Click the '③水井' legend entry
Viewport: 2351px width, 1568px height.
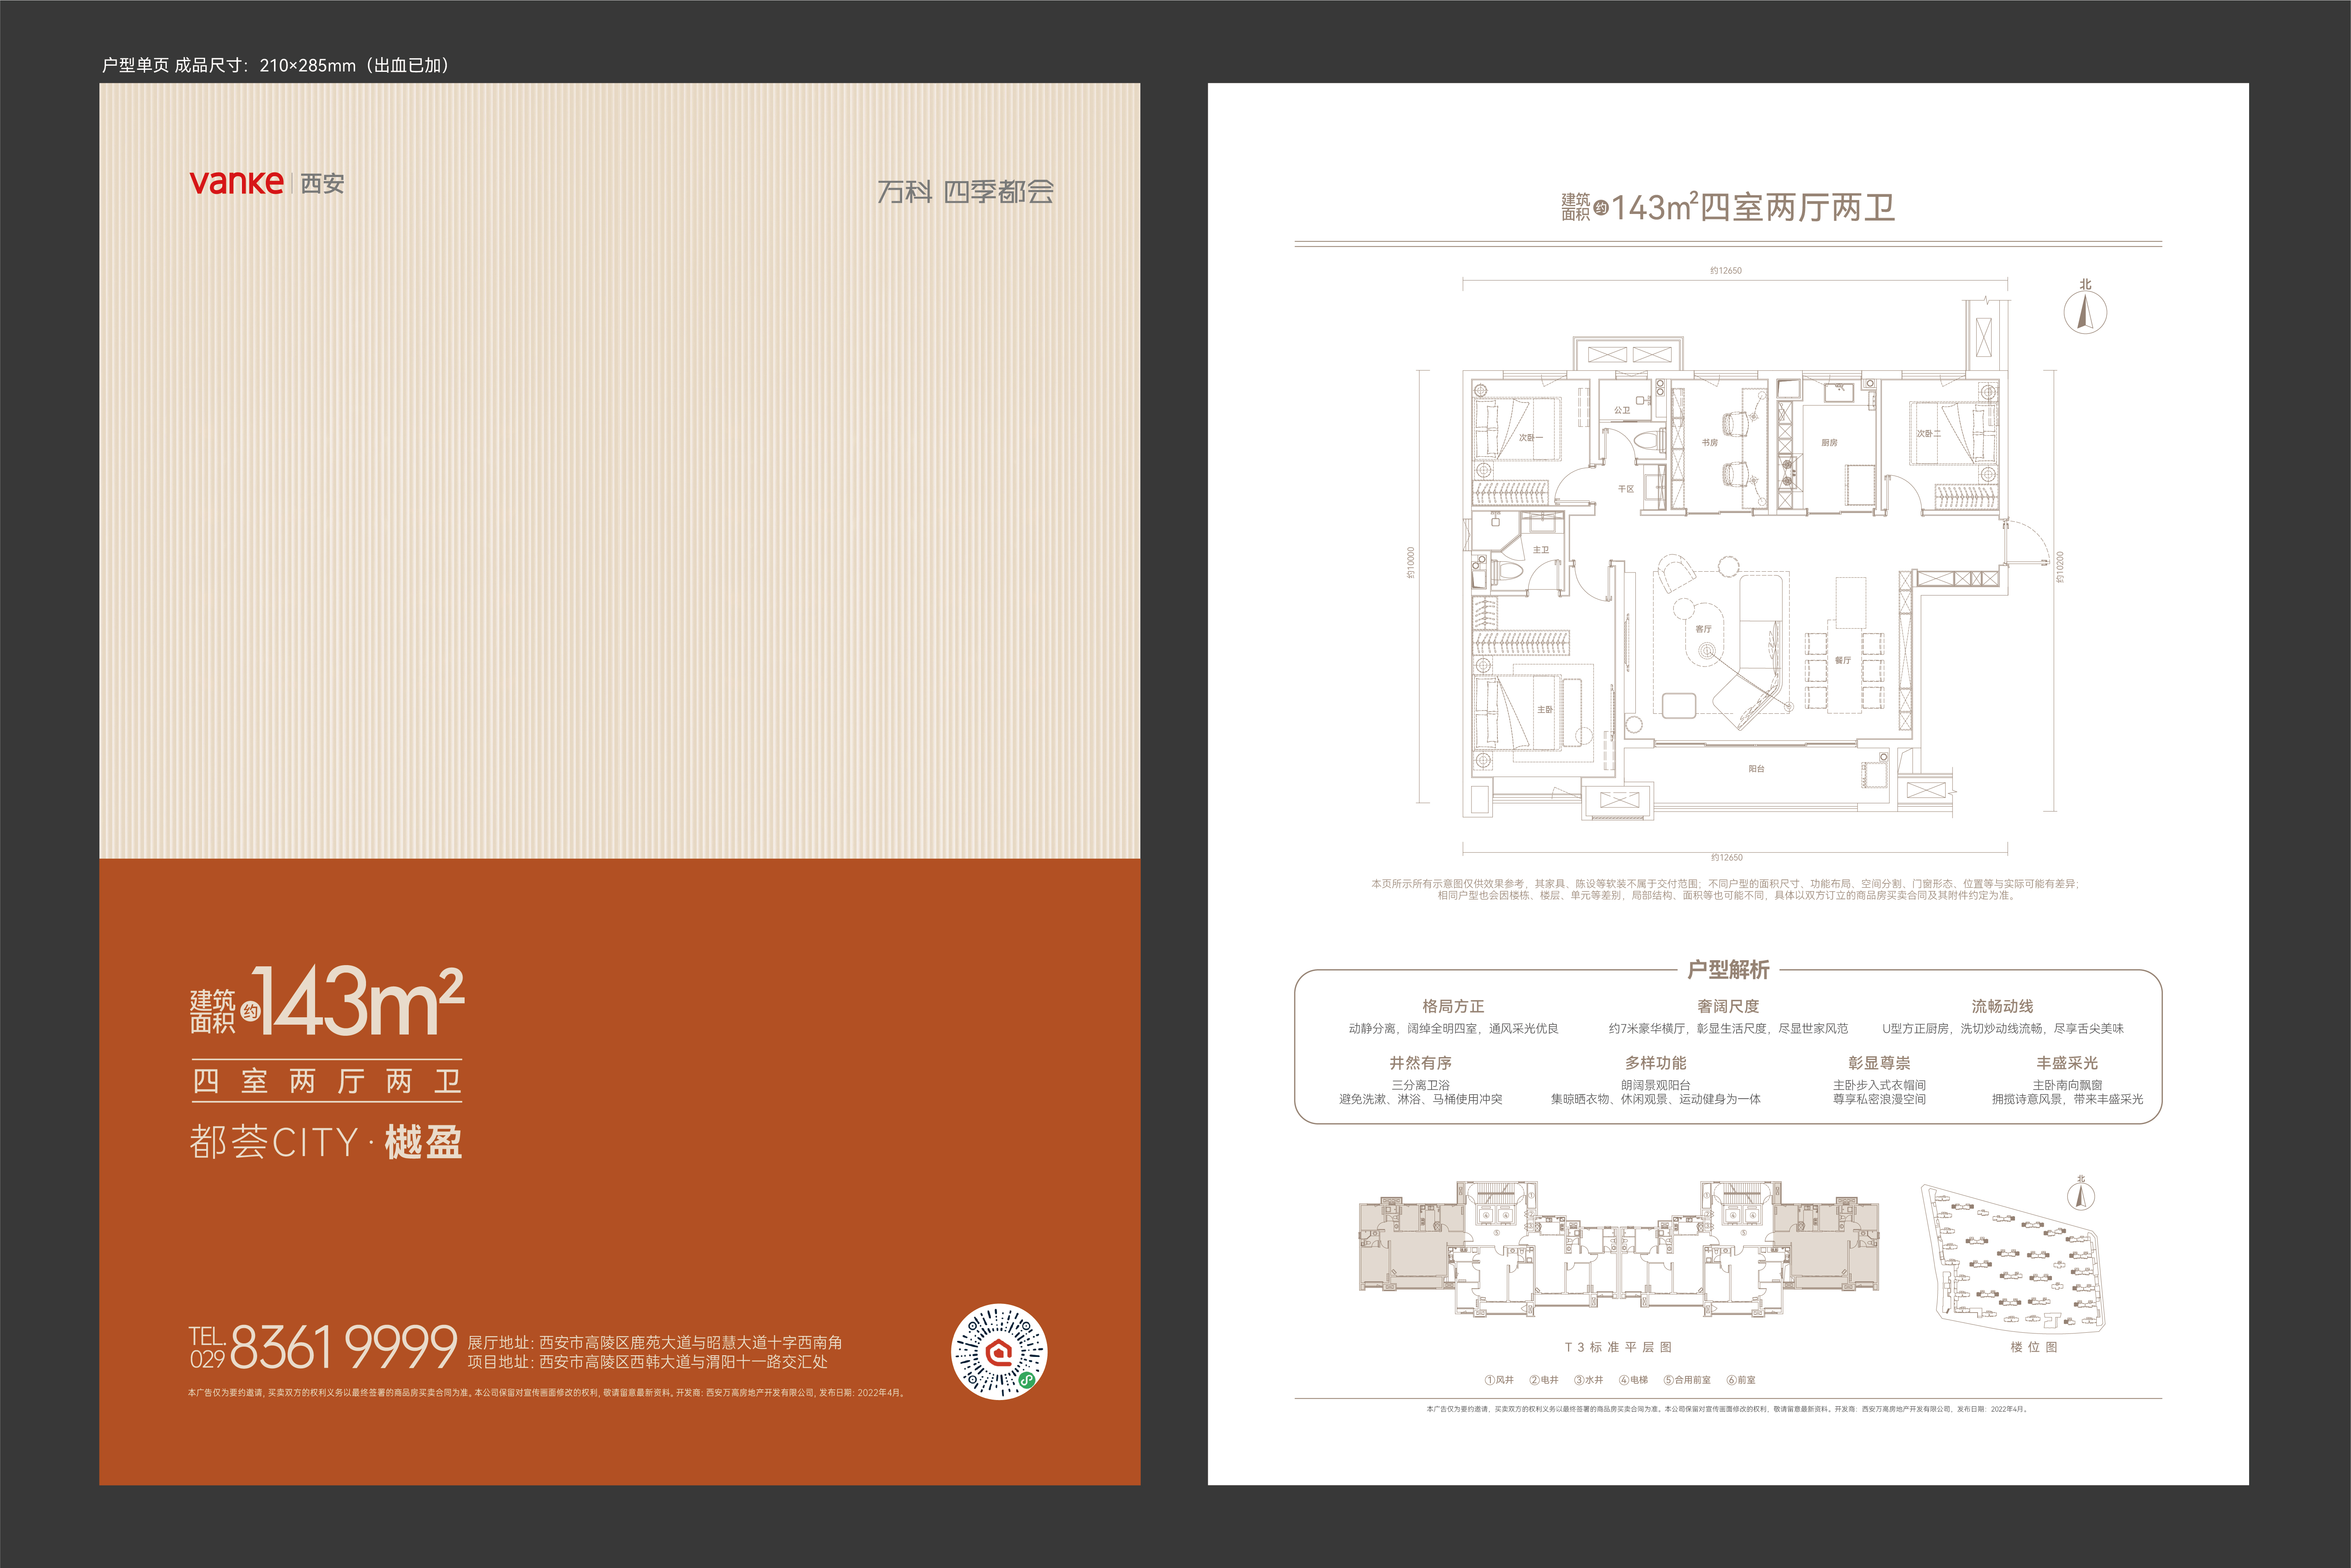[x=1588, y=1380]
